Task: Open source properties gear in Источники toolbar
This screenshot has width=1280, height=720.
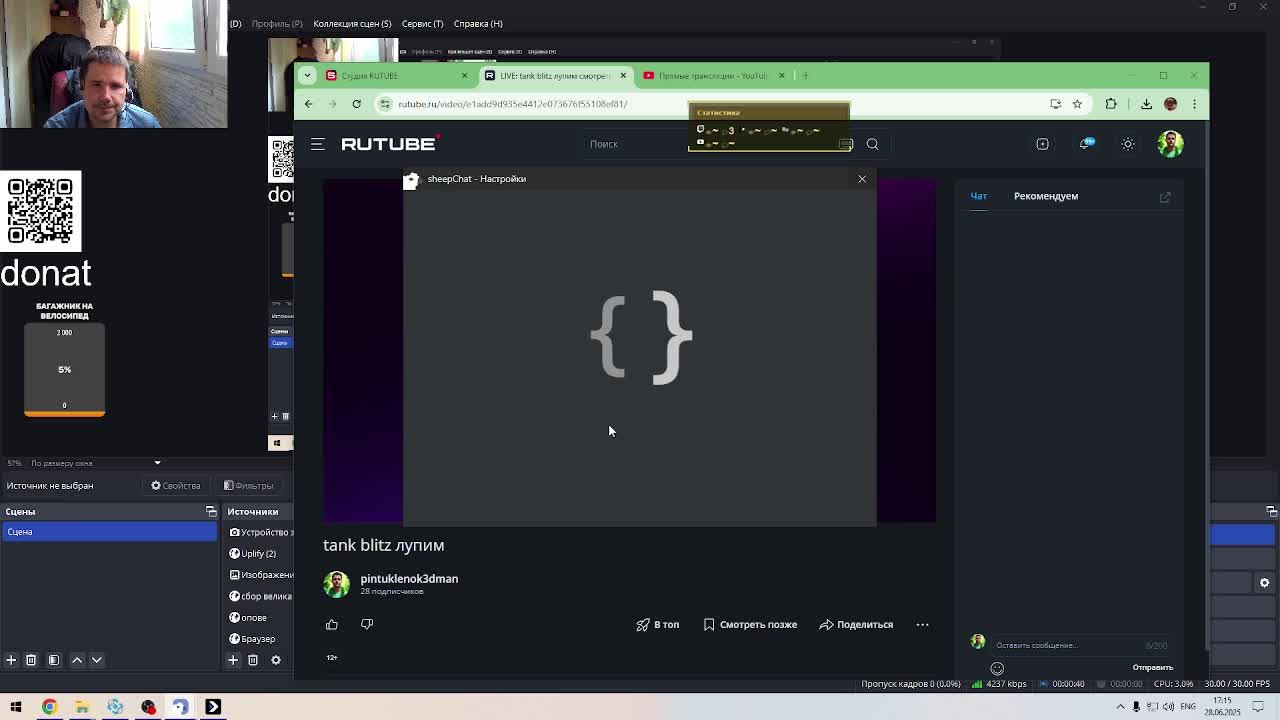Action: [276, 660]
